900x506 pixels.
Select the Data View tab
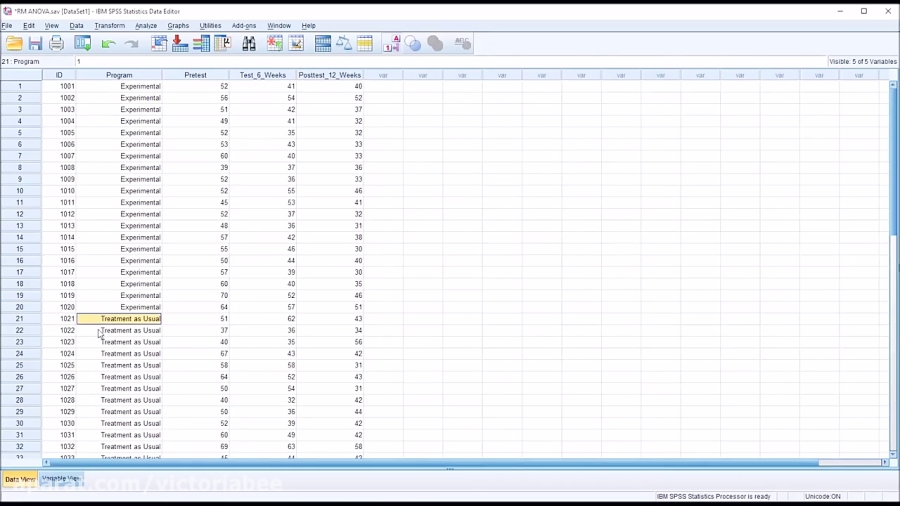(19, 480)
